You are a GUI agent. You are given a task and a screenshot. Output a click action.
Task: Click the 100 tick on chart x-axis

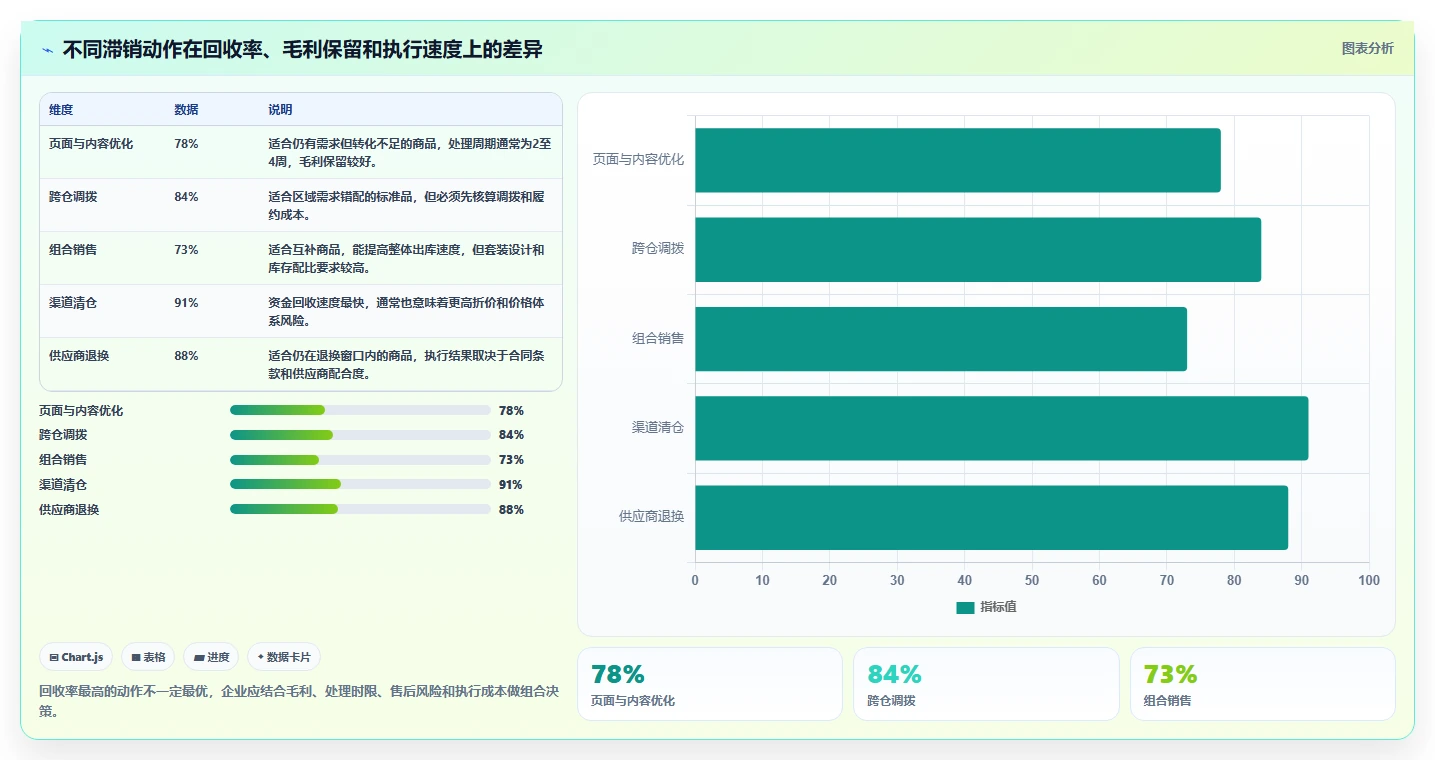point(1369,581)
